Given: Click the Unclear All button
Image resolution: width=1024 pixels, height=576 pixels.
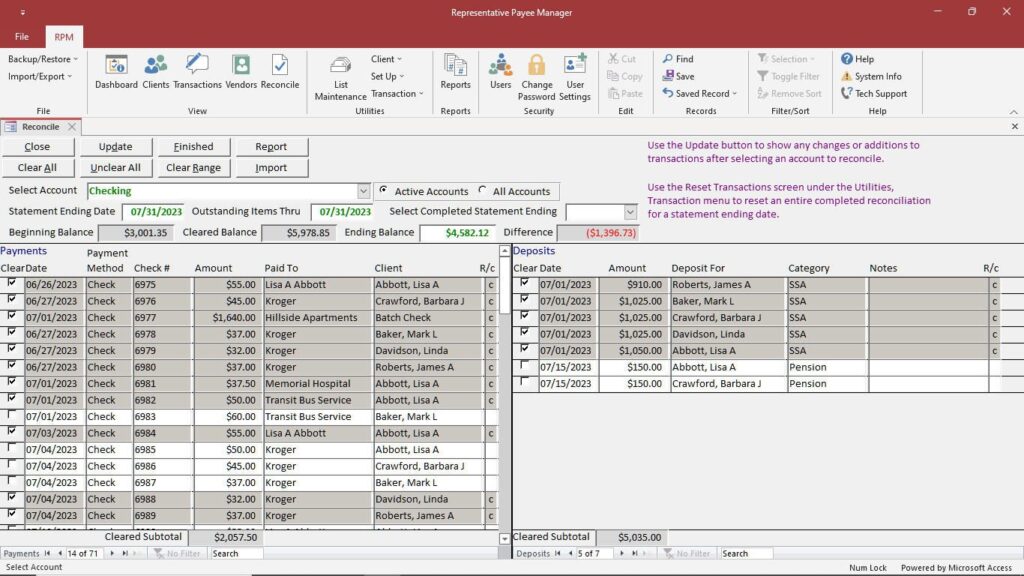Looking at the screenshot, I should (x=116, y=167).
